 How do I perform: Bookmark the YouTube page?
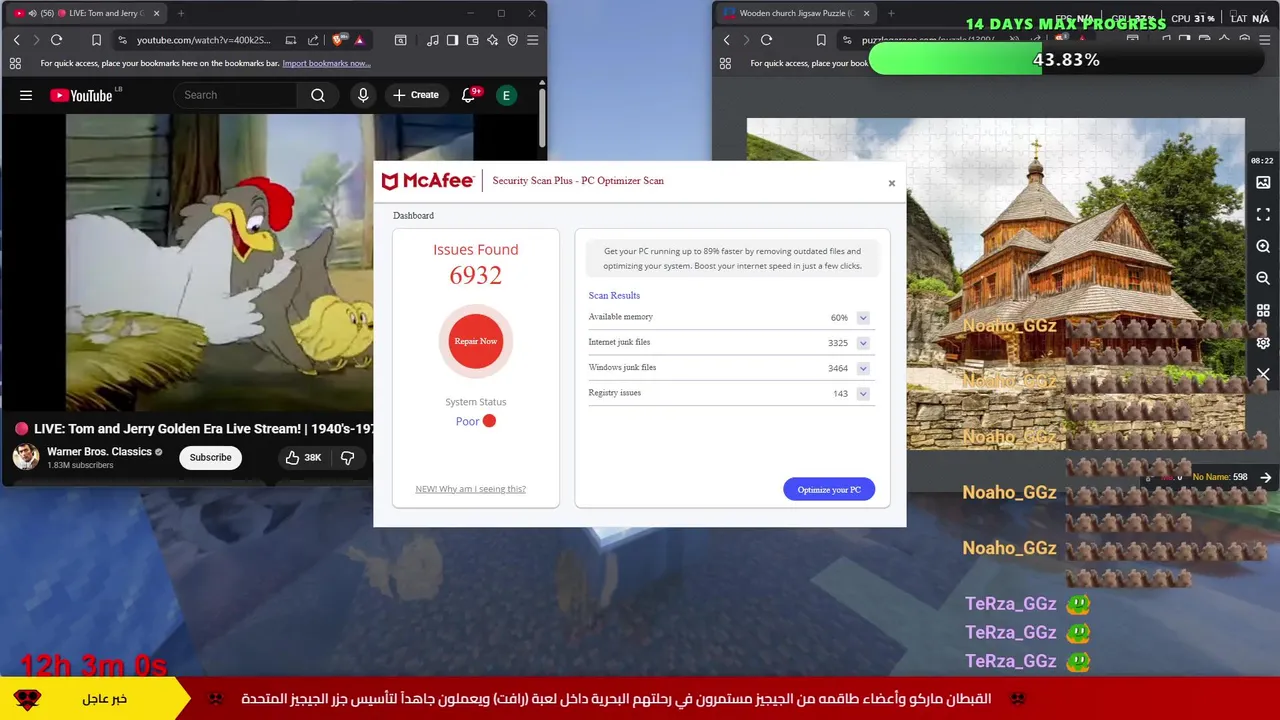96,40
